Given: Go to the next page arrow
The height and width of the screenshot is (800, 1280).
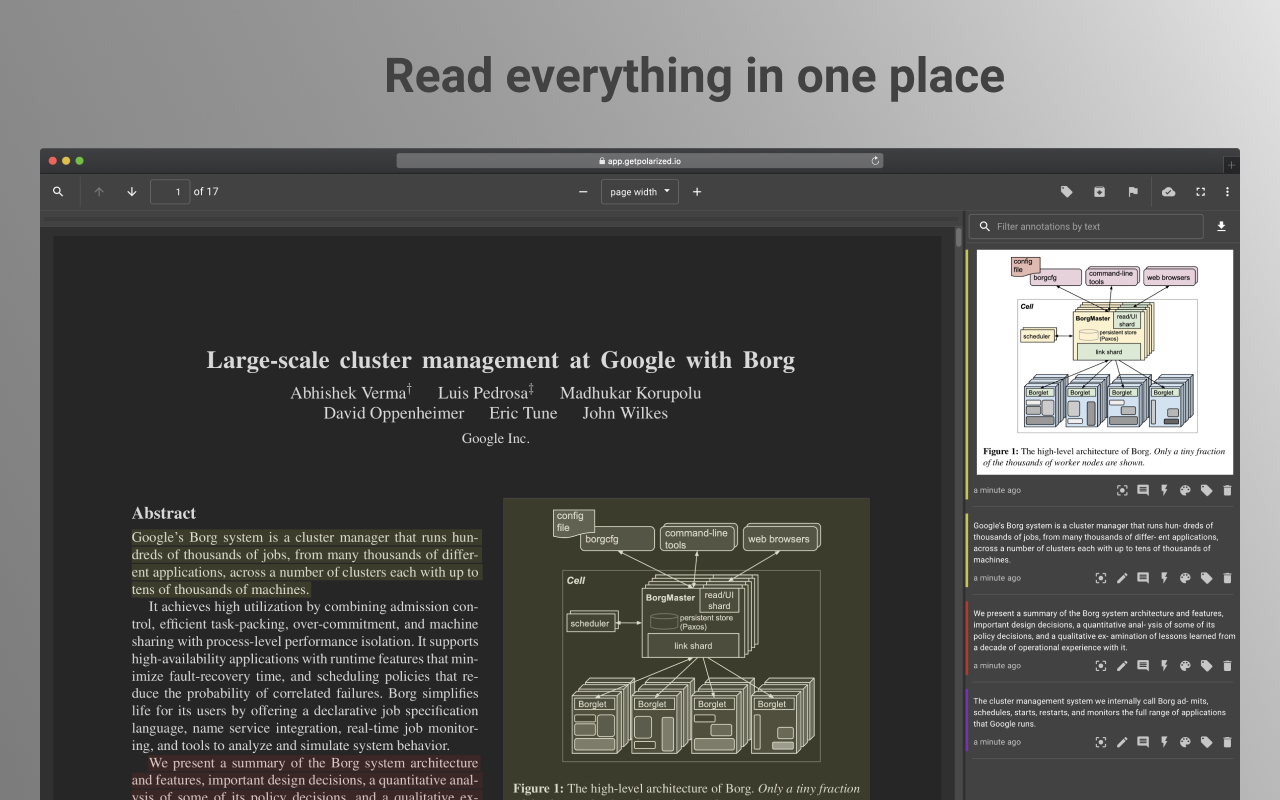Looking at the screenshot, I should 132,192.
